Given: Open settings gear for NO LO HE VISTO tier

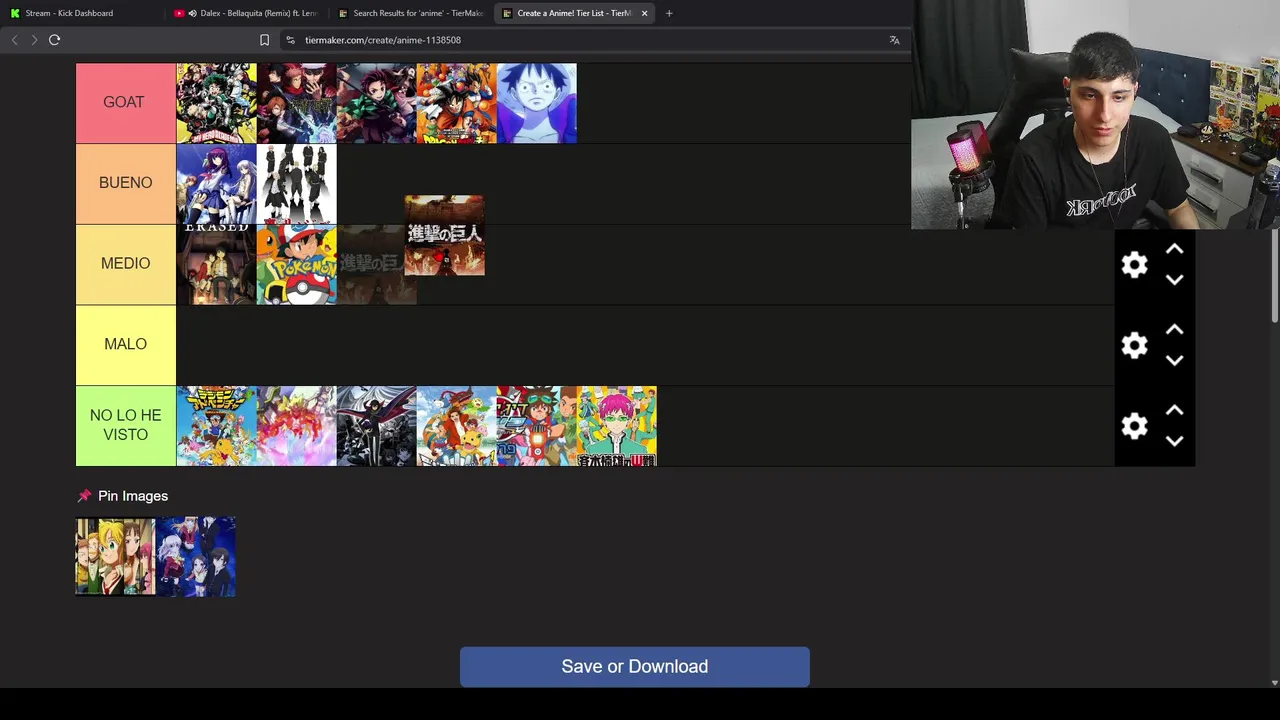Looking at the screenshot, I should (x=1134, y=426).
